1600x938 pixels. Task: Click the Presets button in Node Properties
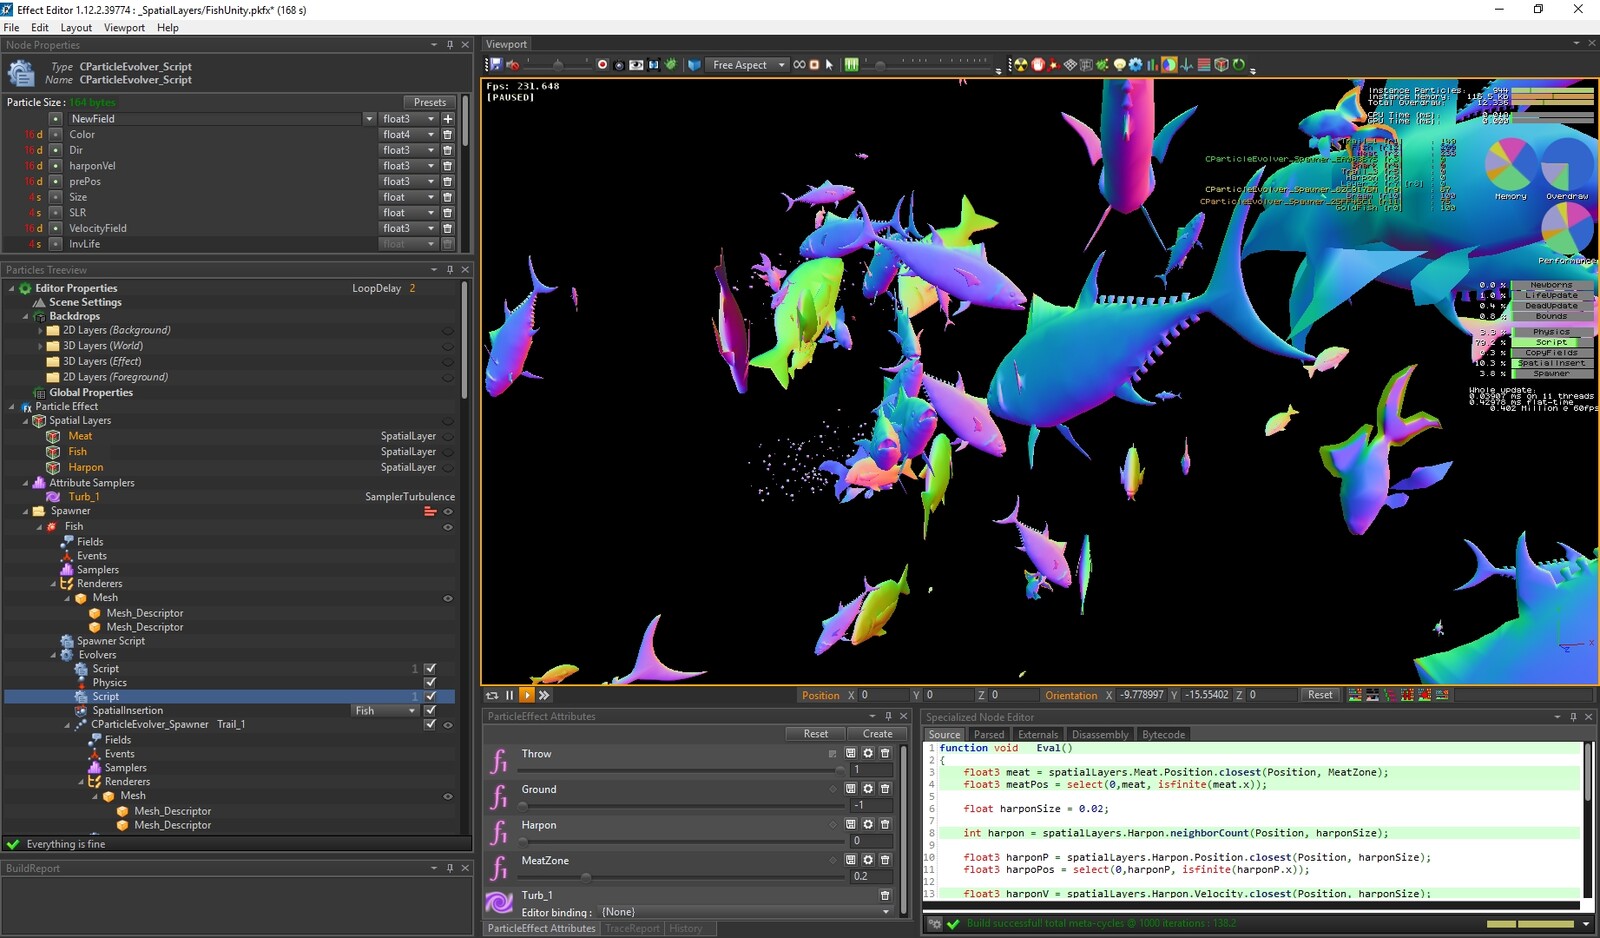tap(429, 101)
